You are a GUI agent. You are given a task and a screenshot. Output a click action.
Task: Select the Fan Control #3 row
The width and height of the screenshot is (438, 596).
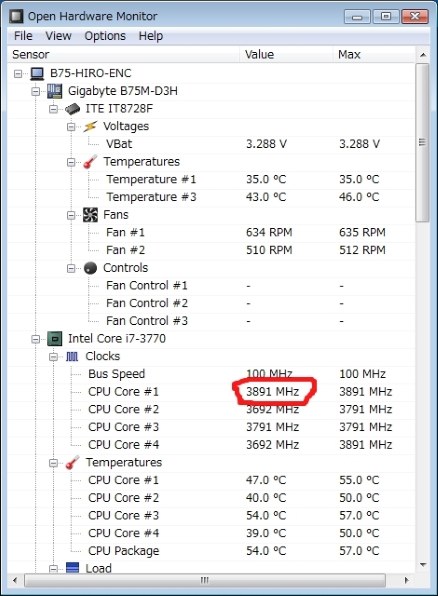point(211,321)
